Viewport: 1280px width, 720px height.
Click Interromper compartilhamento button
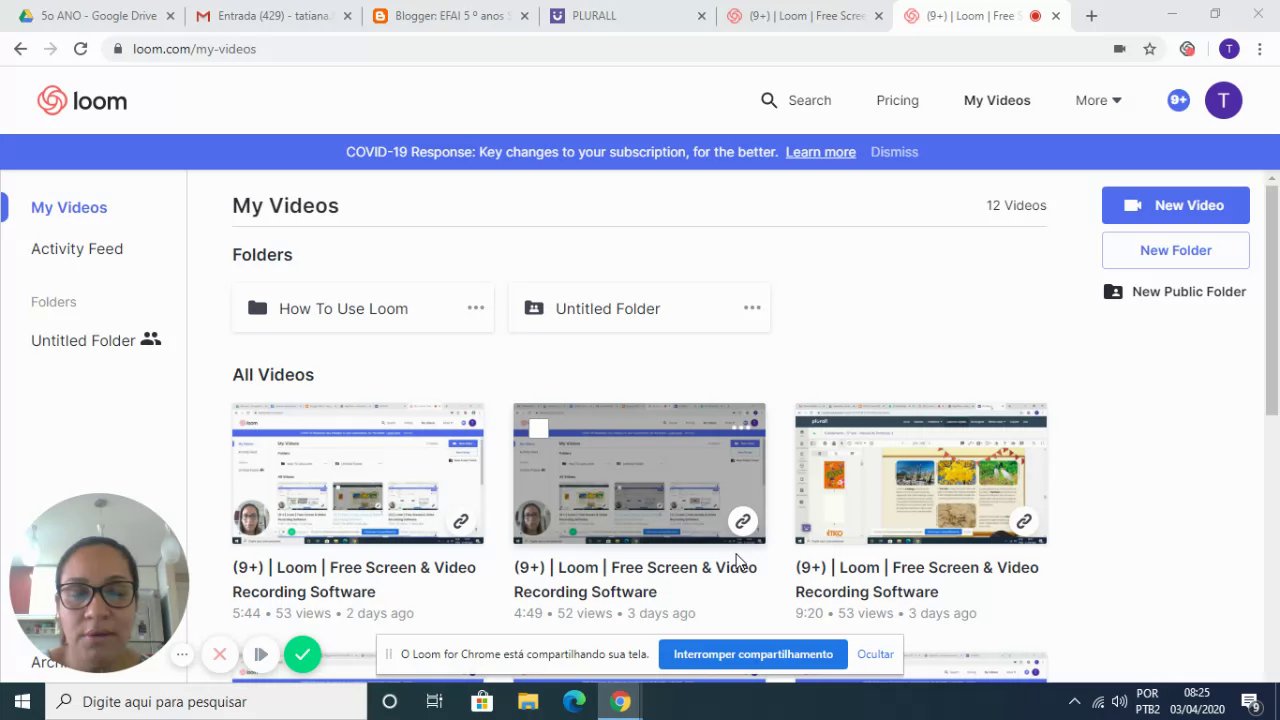point(753,654)
